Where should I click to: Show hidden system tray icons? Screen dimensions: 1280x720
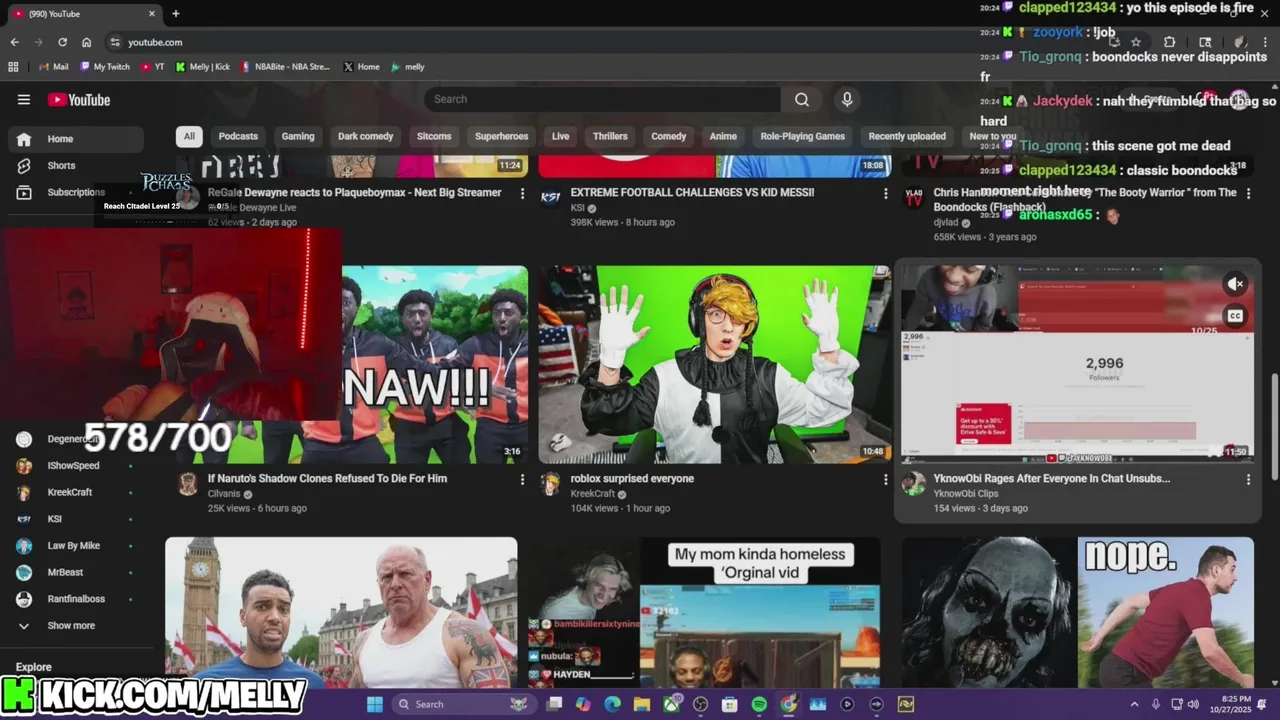pyautogui.click(x=1134, y=704)
